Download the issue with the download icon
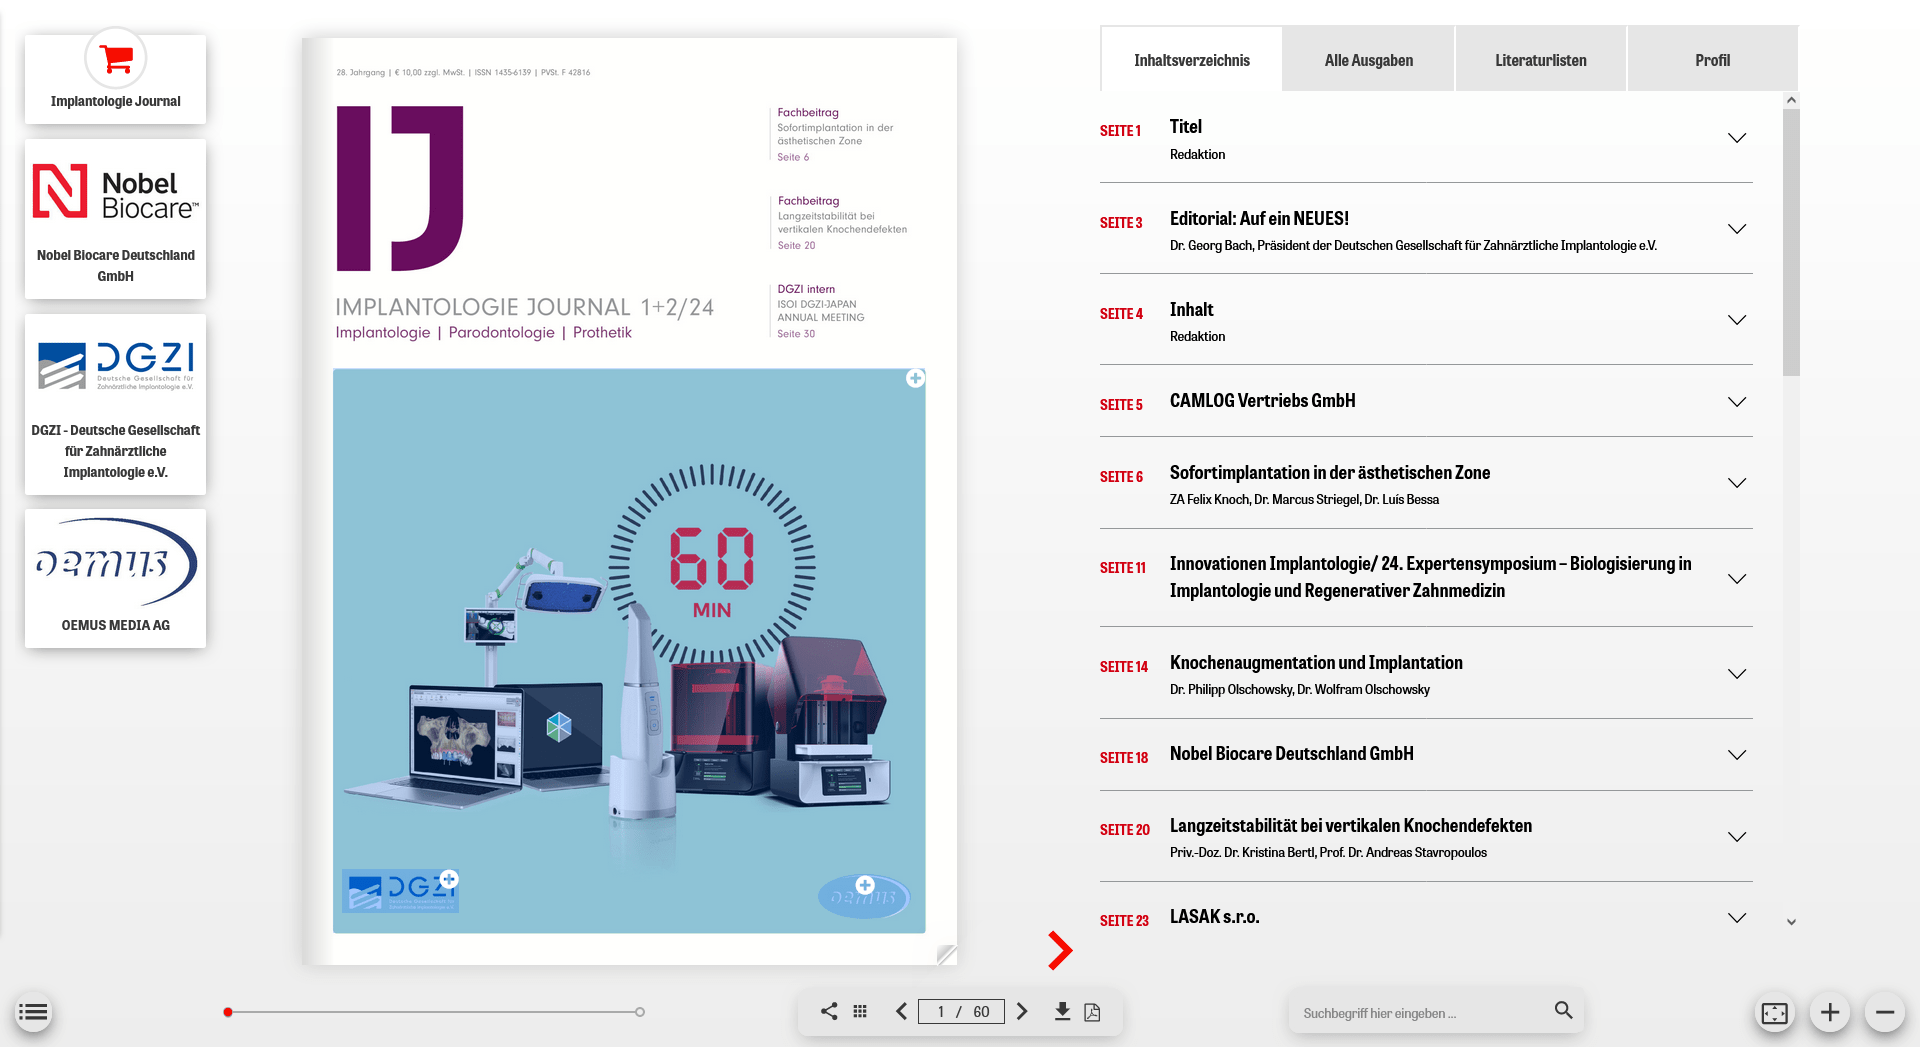Viewport: 1920px width, 1047px height. click(1062, 1011)
